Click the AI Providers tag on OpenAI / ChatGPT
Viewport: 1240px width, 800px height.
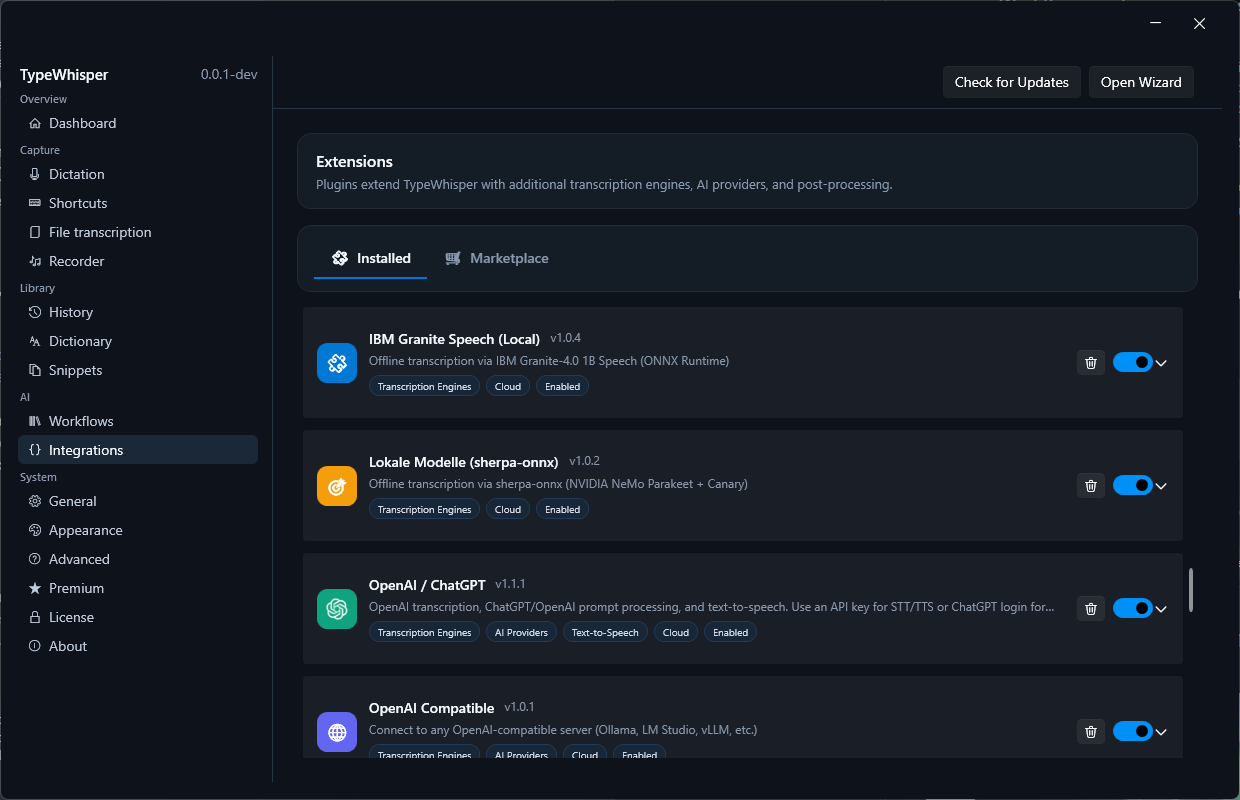pyautogui.click(x=521, y=632)
